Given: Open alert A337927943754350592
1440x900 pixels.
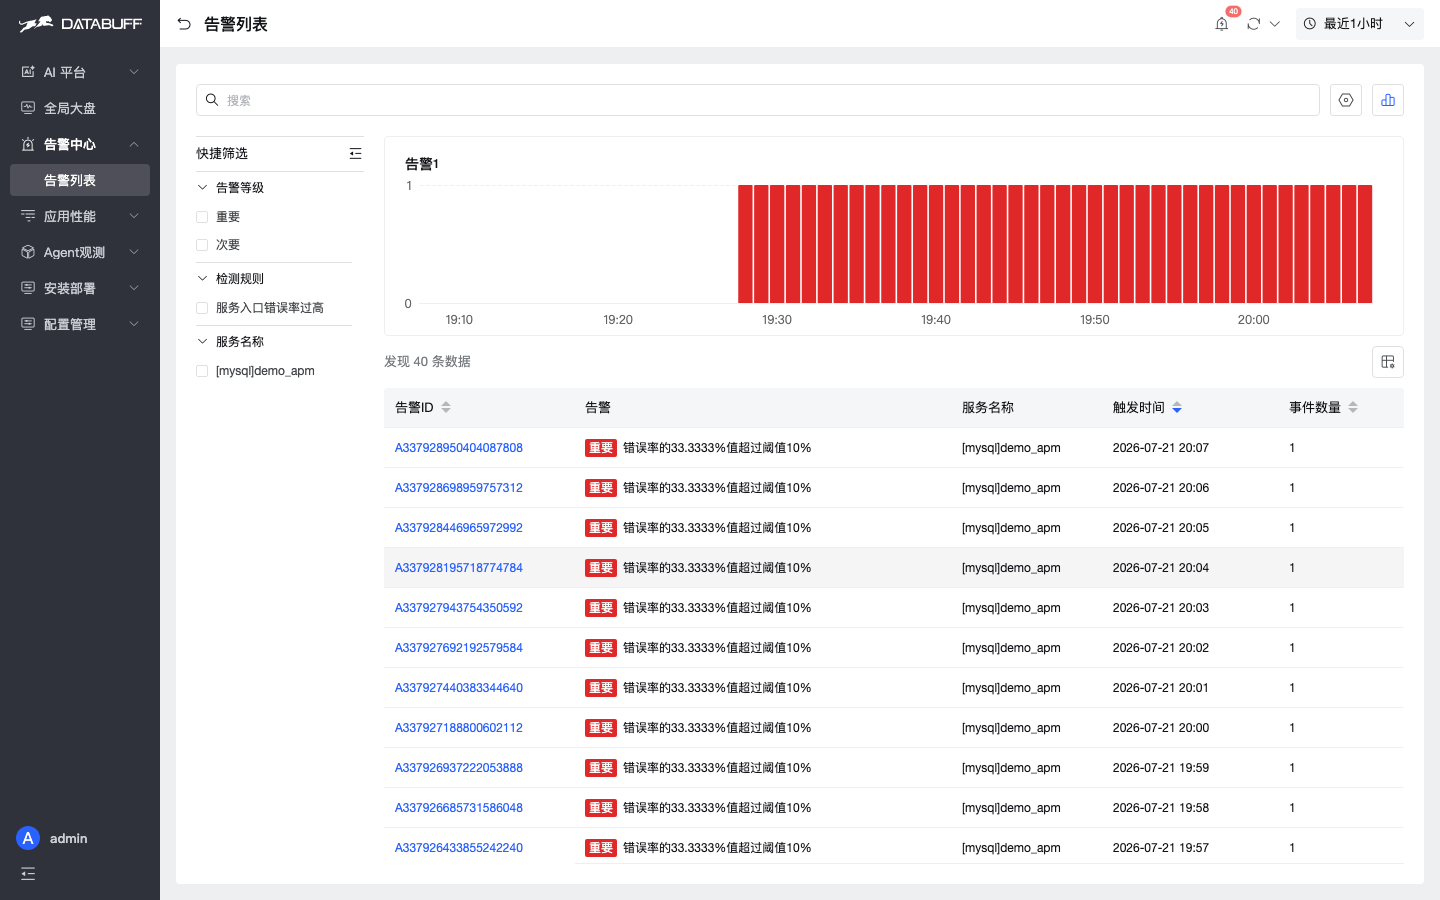Looking at the screenshot, I should [459, 608].
